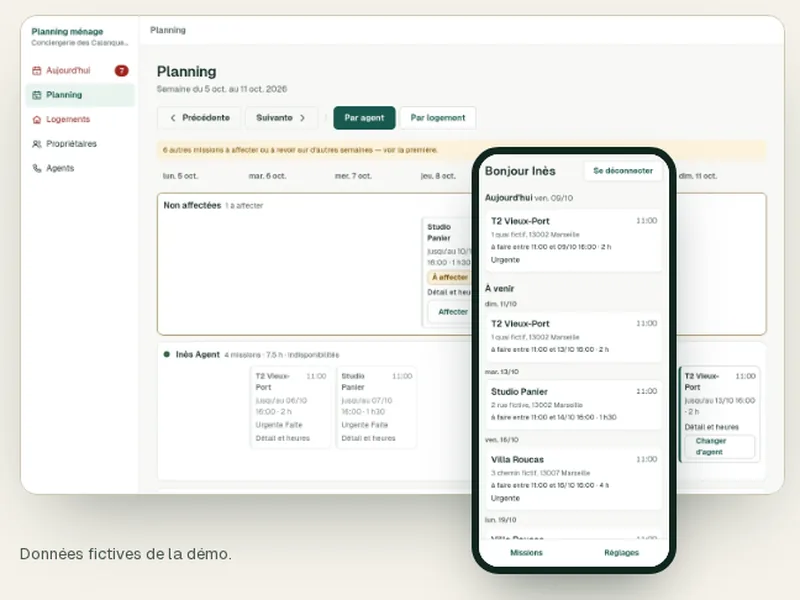Click the red notification badge showing 7
This screenshot has height=600, width=800.
click(121, 70)
